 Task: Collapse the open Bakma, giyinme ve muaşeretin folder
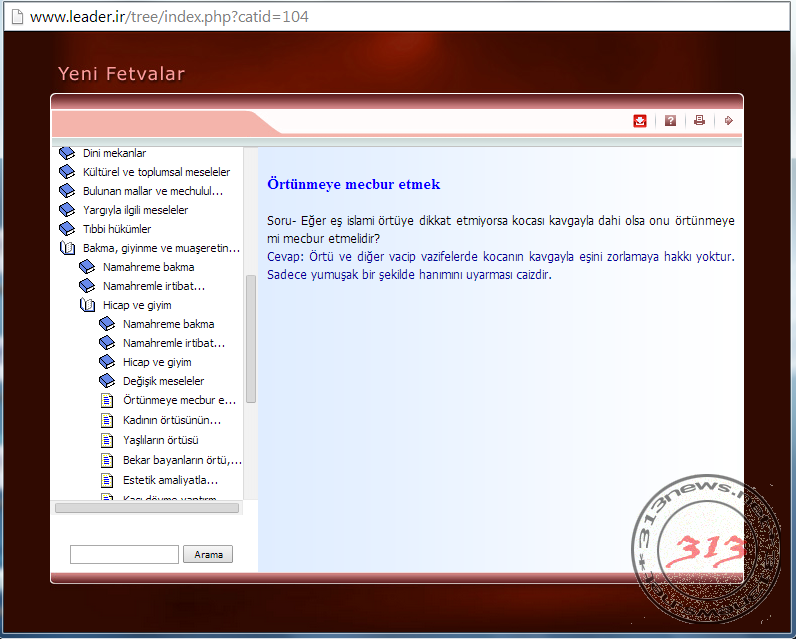point(67,248)
